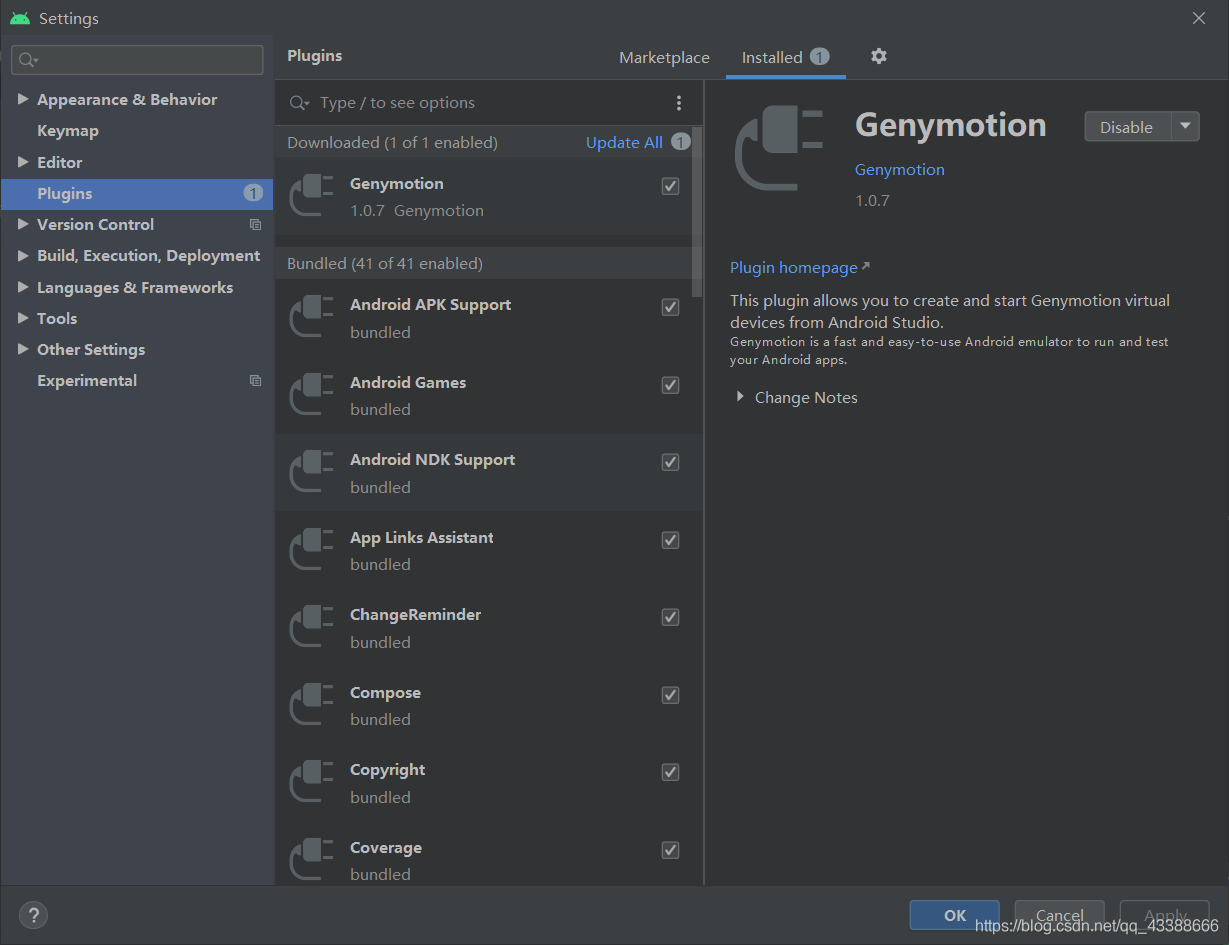Viewport: 1229px width, 945px height.
Task: Select the Genymotion 1.0.7 plugin row
Action: [x=483, y=197]
